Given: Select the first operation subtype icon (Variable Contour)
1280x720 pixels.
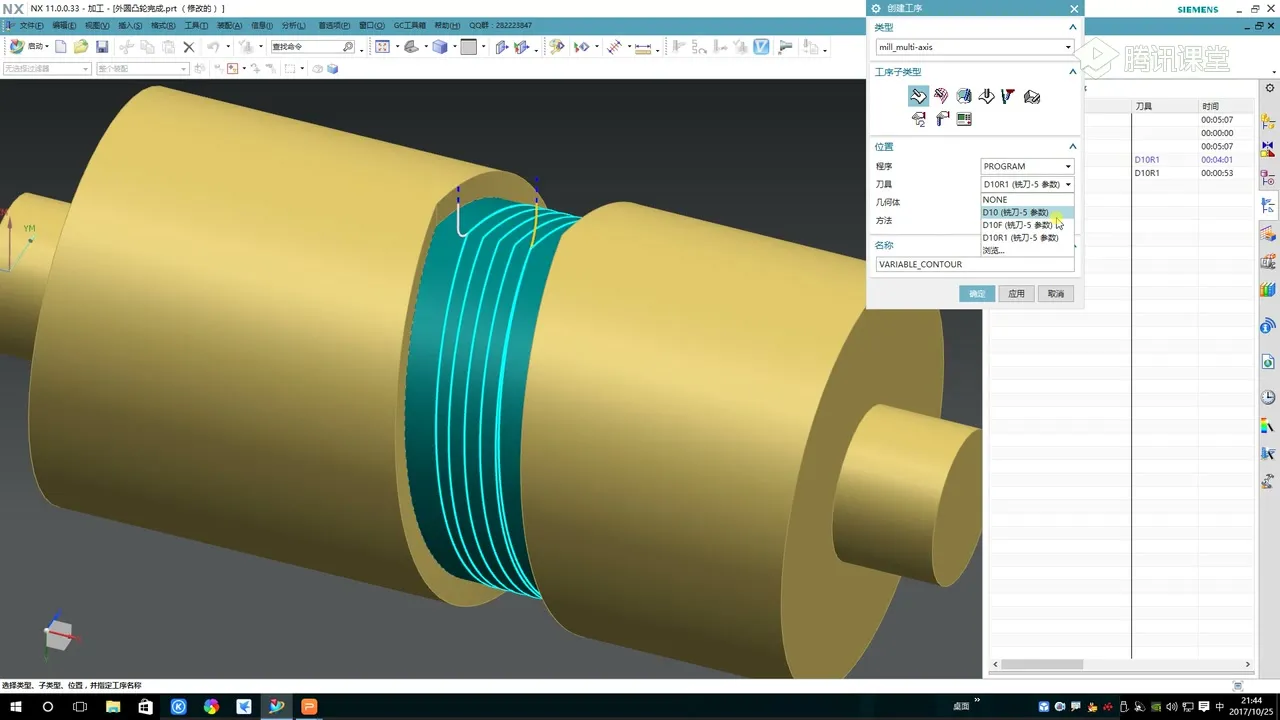Looking at the screenshot, I should click(x=918, y=96).
